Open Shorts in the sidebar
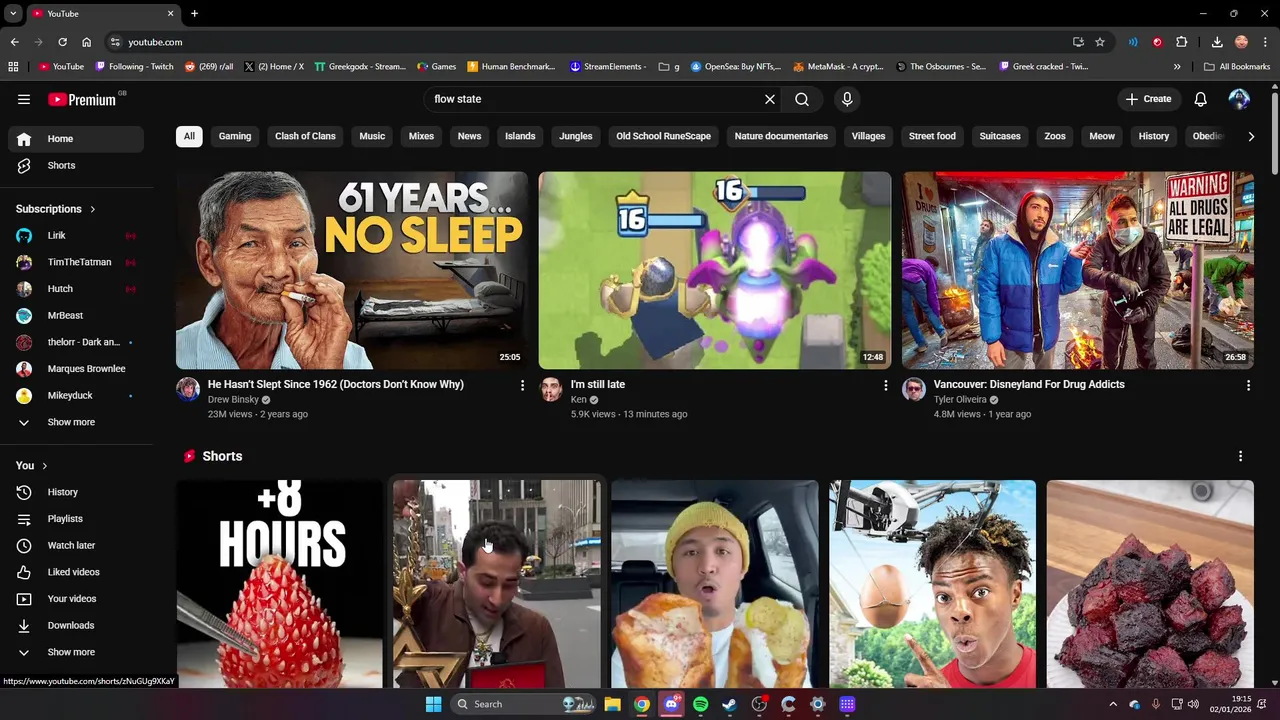 76,165
